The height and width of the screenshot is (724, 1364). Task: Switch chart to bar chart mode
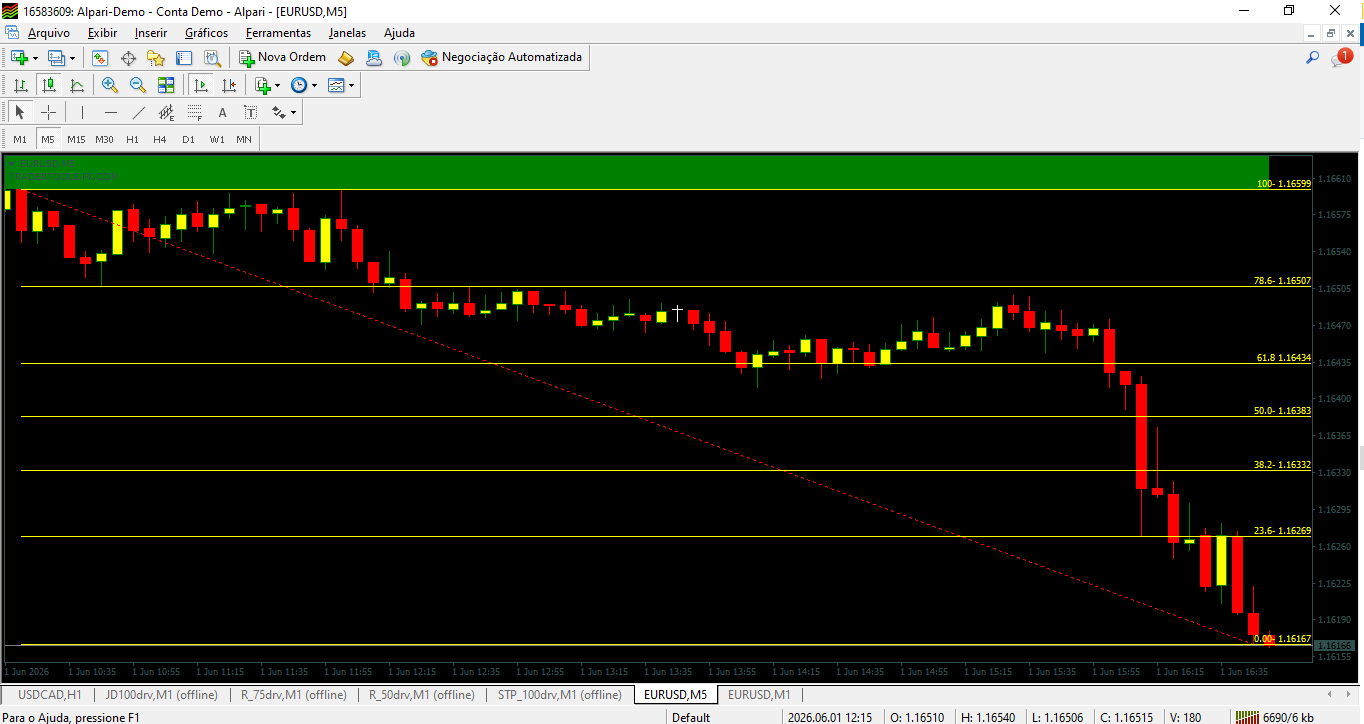tap(20, 85)
